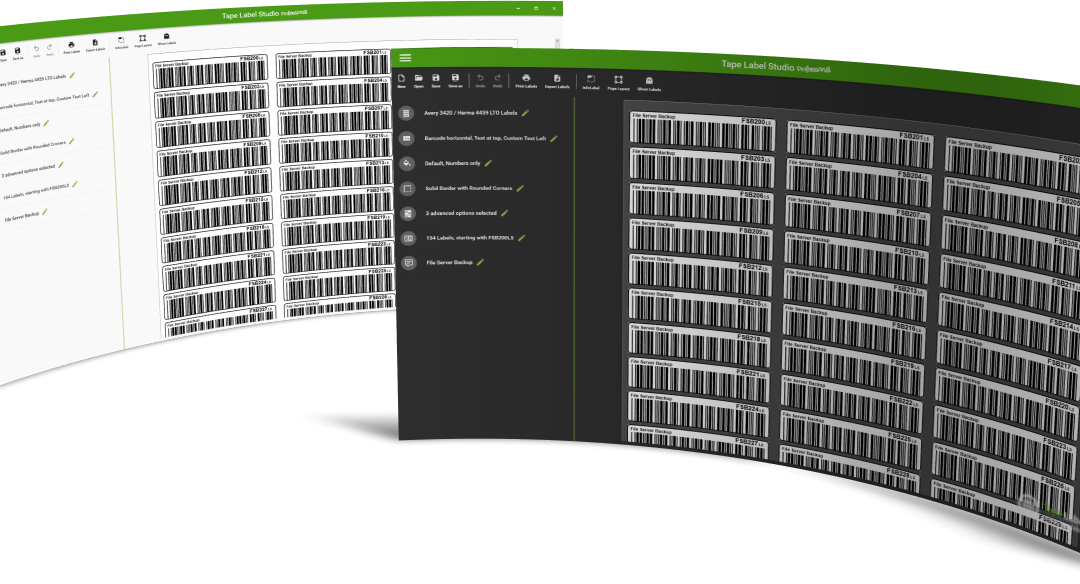Select the FSB206 barcode label in dark window
The width and height of the screenshot is (1080, 584).
coord(700,202)
